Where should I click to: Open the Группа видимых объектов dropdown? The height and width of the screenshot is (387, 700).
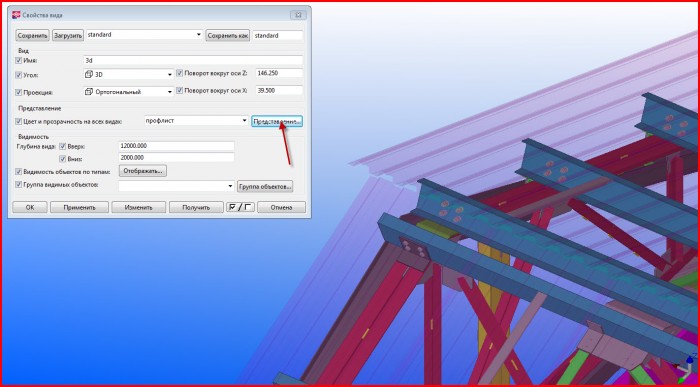point(230,186)
